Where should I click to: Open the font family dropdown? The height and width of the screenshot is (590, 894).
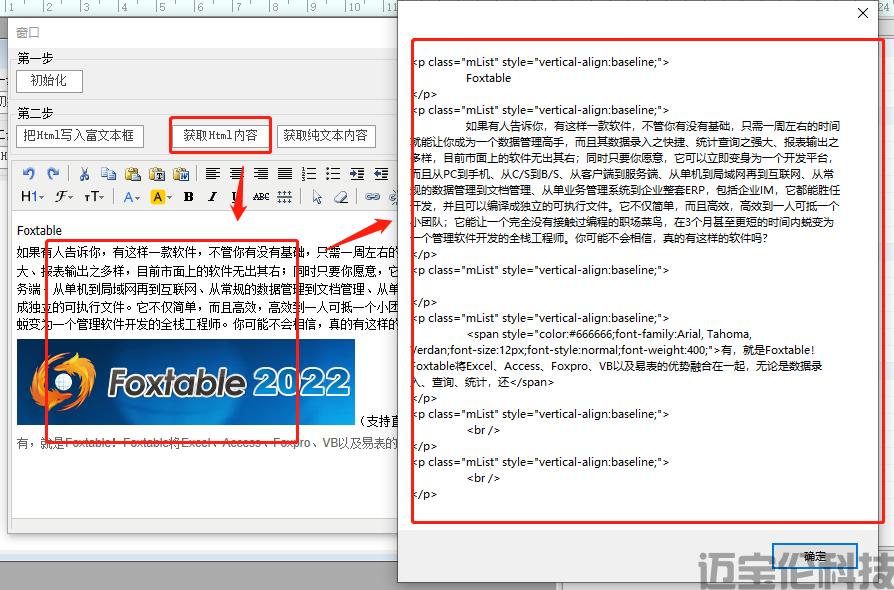point(64,197)
